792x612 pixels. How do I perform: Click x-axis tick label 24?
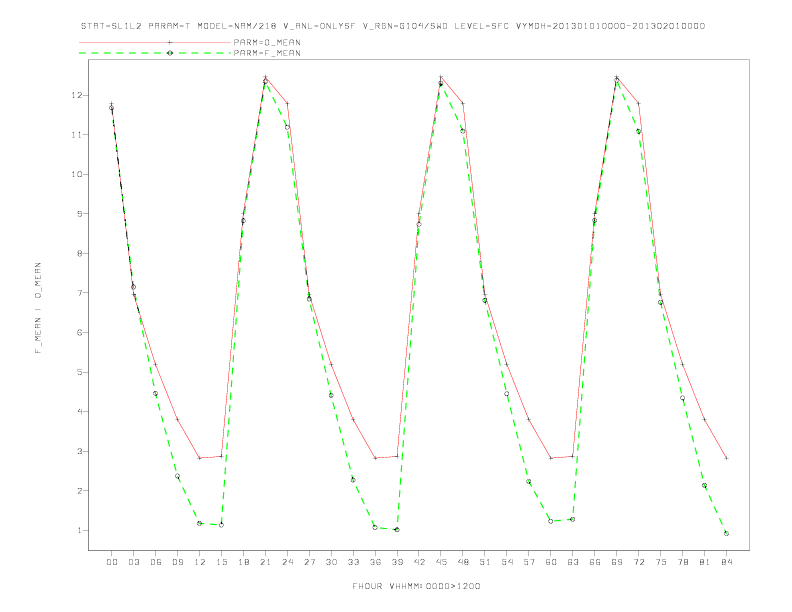pos(287,562)
